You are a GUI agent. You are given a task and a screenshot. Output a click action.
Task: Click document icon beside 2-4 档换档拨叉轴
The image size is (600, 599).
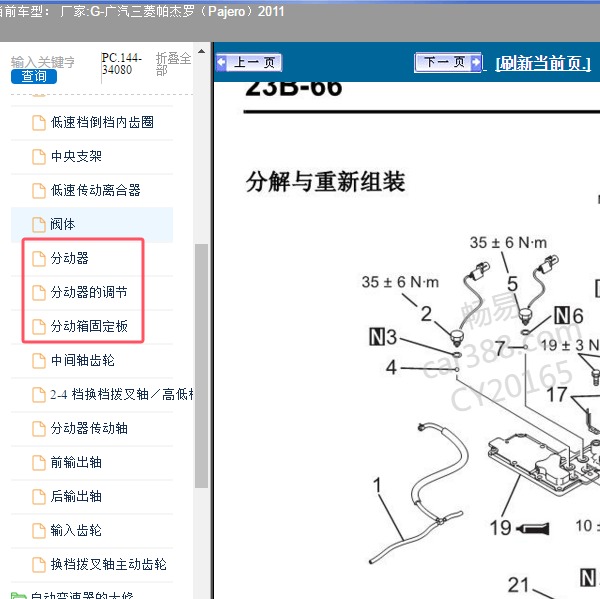coord(39,395)
